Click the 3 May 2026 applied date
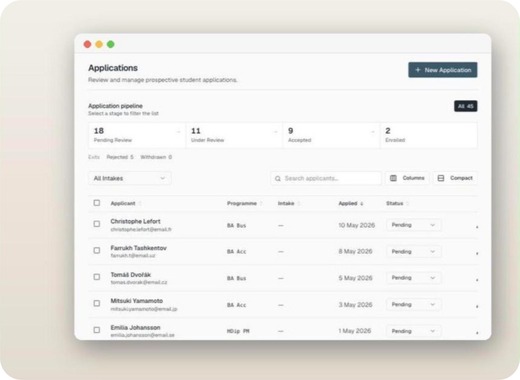 pos(355,305)
